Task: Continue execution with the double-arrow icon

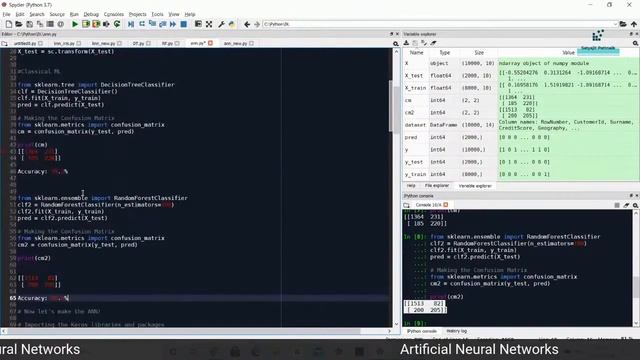Action: [173, 24]
